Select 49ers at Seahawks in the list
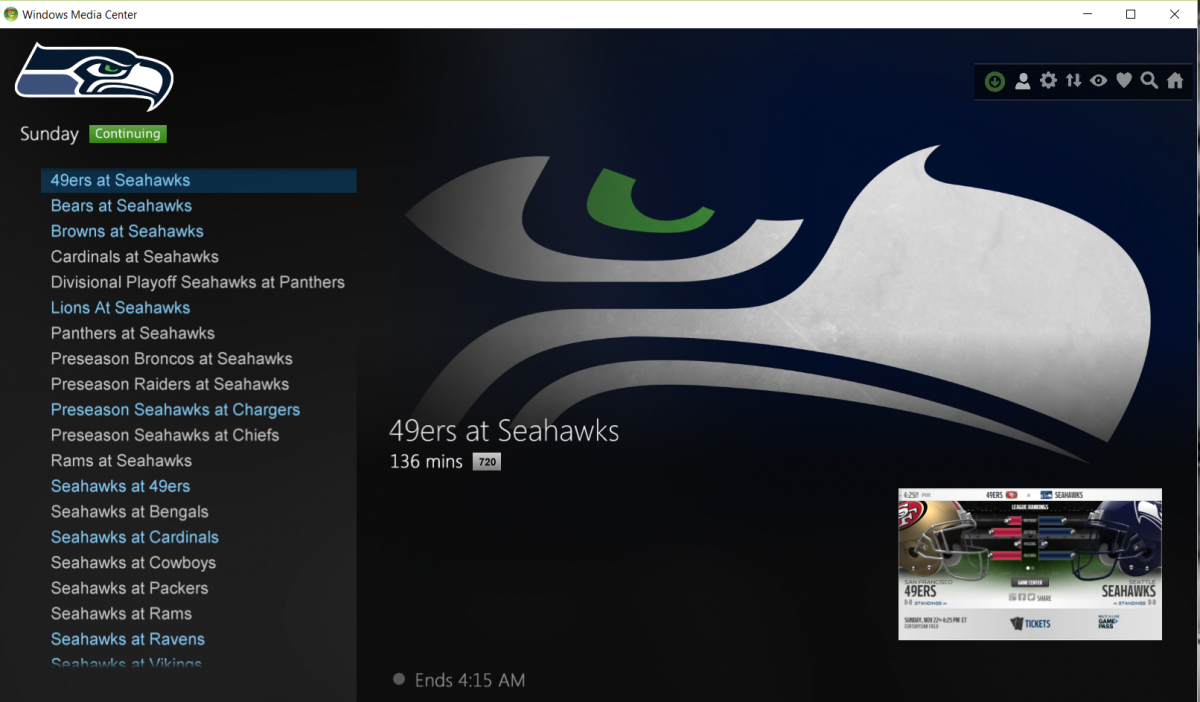1200x702 pixels. click(199, 180)
